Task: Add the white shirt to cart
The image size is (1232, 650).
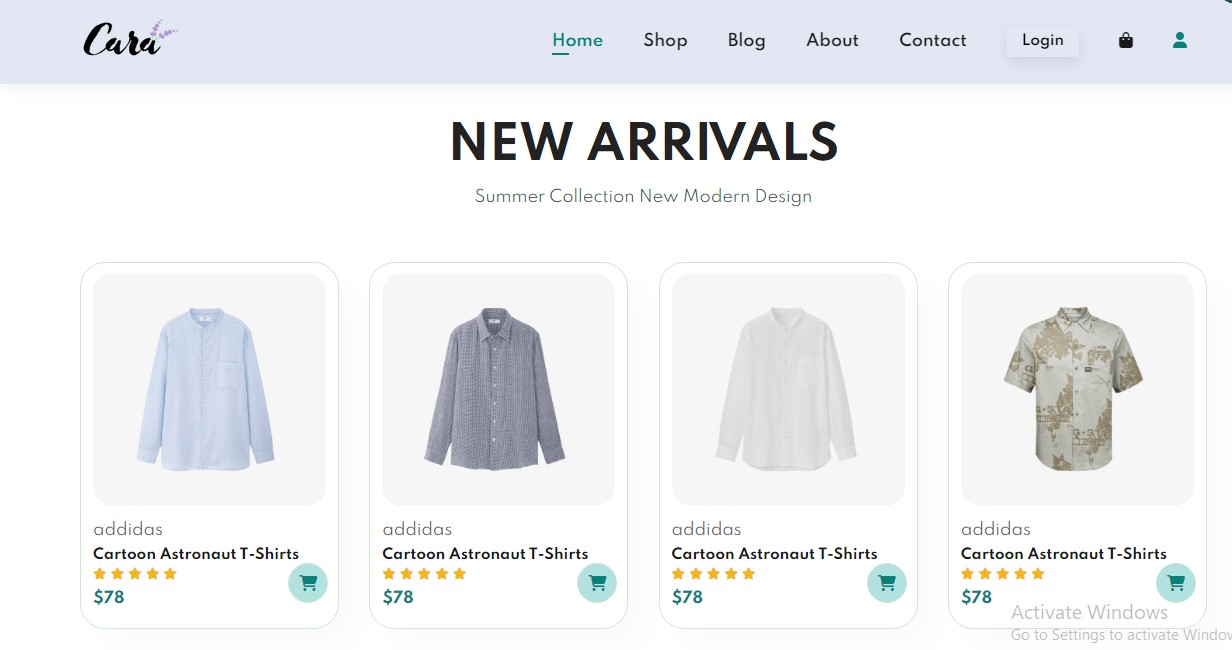Action: (887, 583)
